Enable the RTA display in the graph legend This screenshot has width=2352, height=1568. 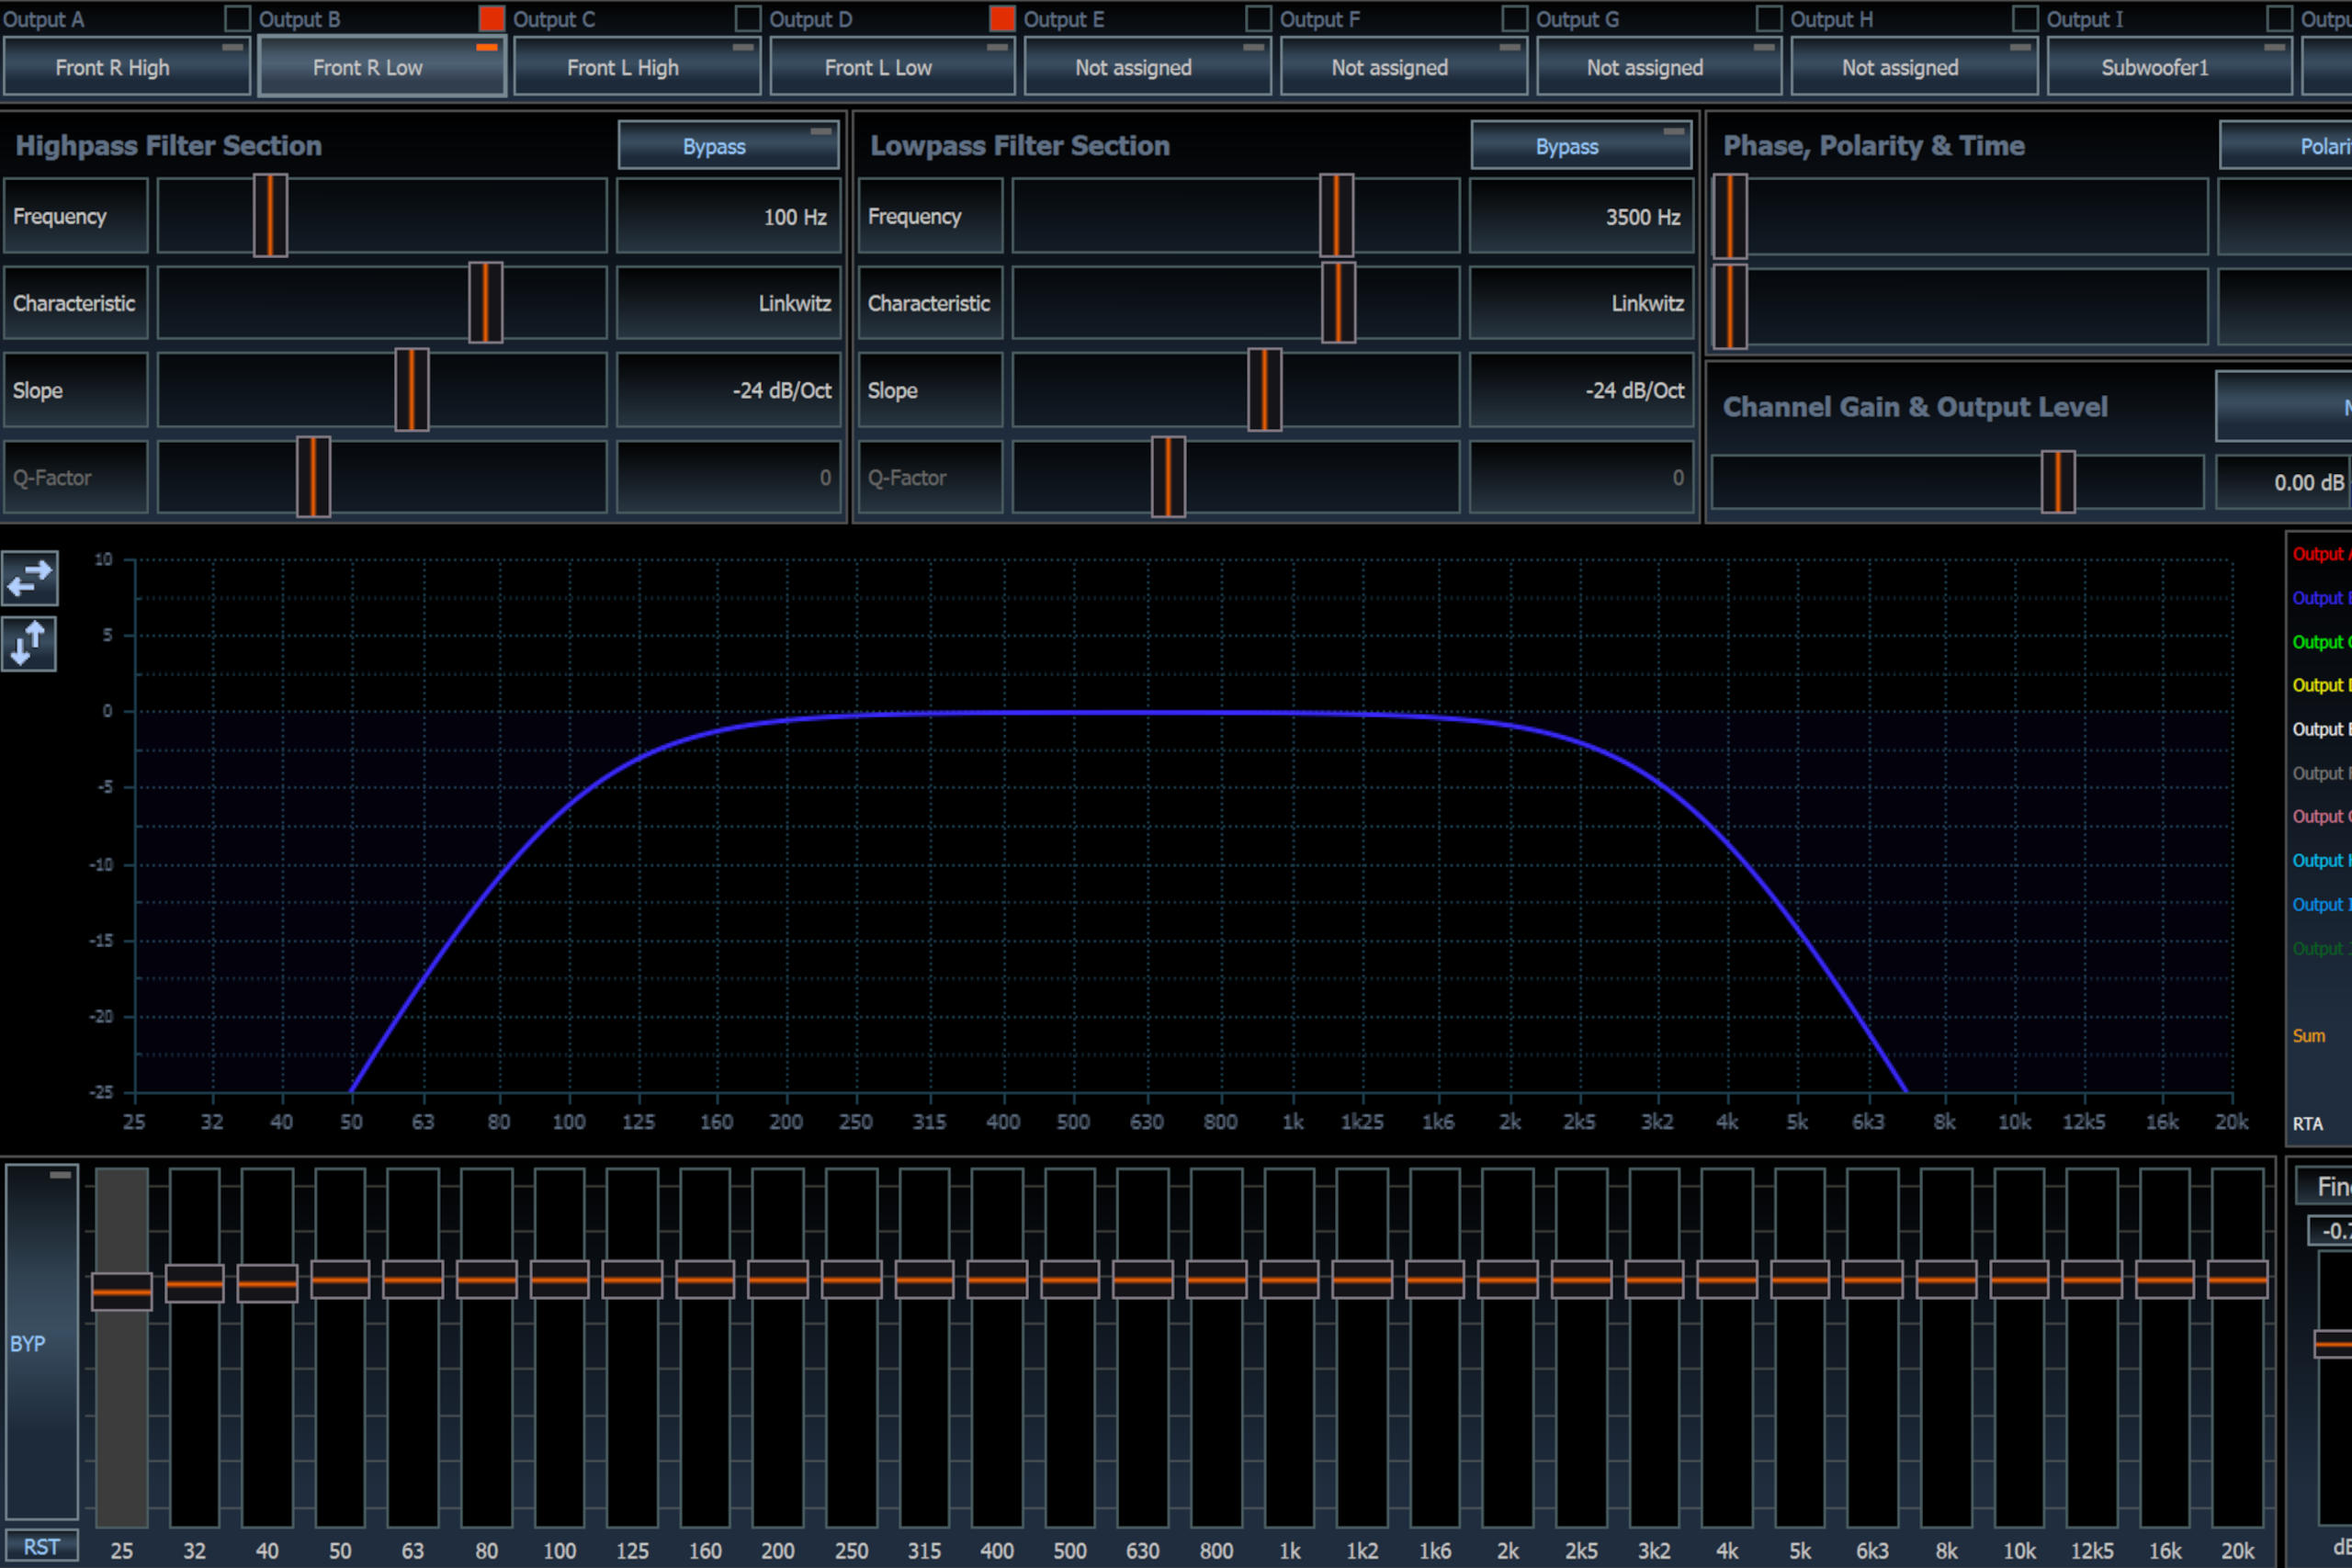pyautogui.click(x=2308, y=1123)
